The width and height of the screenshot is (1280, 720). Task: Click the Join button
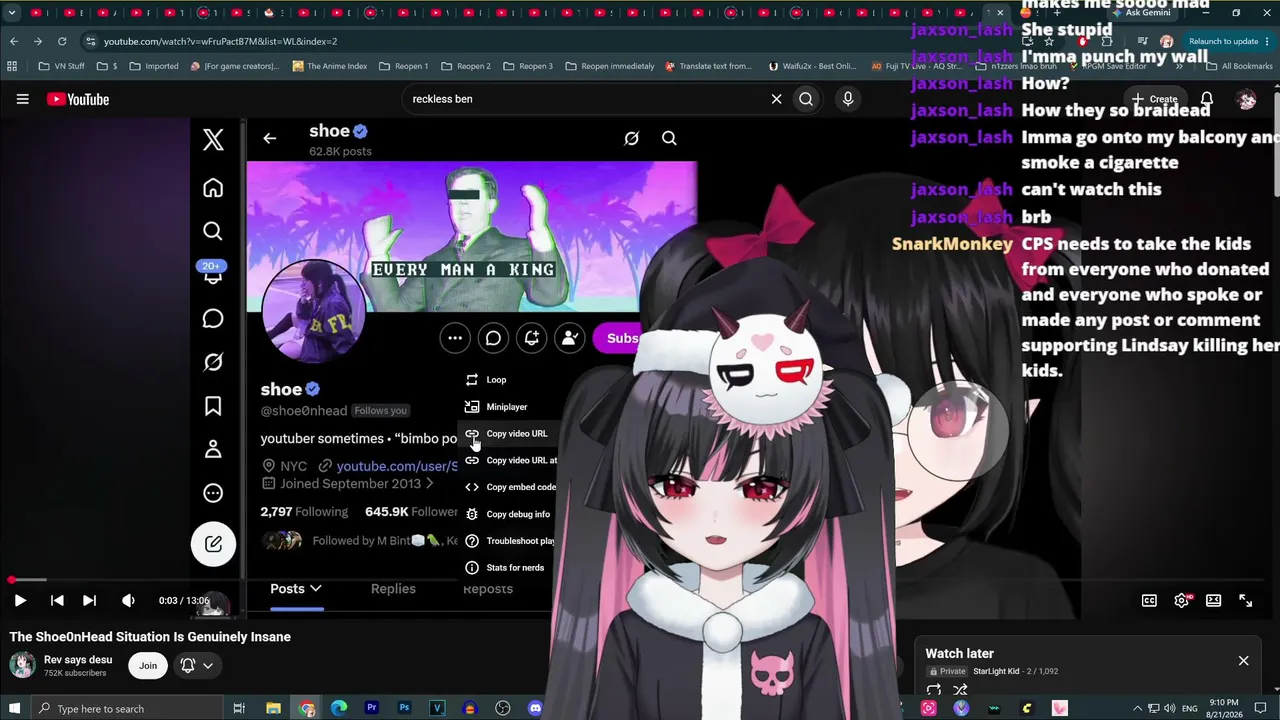148,665
